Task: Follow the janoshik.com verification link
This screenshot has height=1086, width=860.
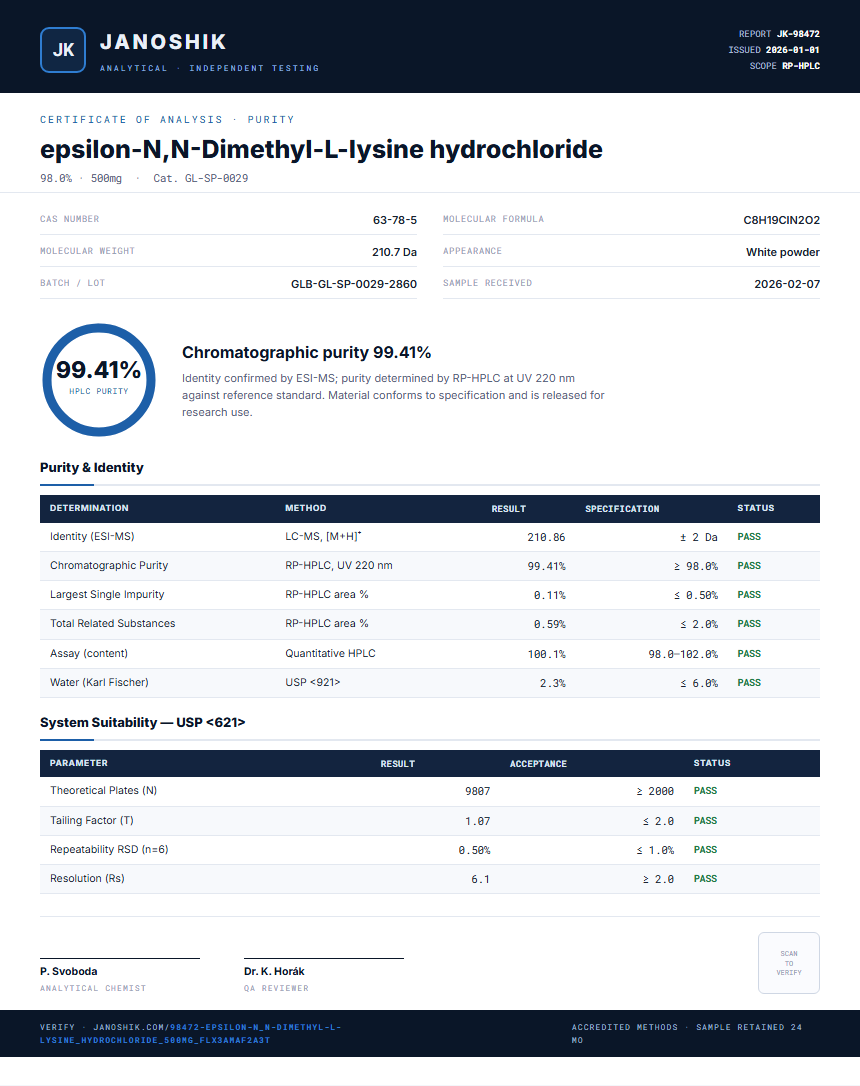Action: [x=190, y=1033]
